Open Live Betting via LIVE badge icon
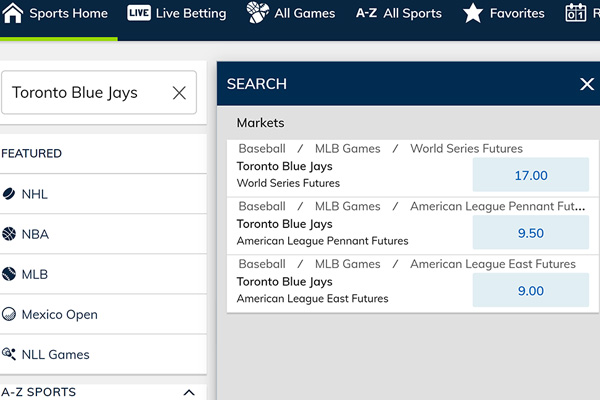 click(139, 13)
